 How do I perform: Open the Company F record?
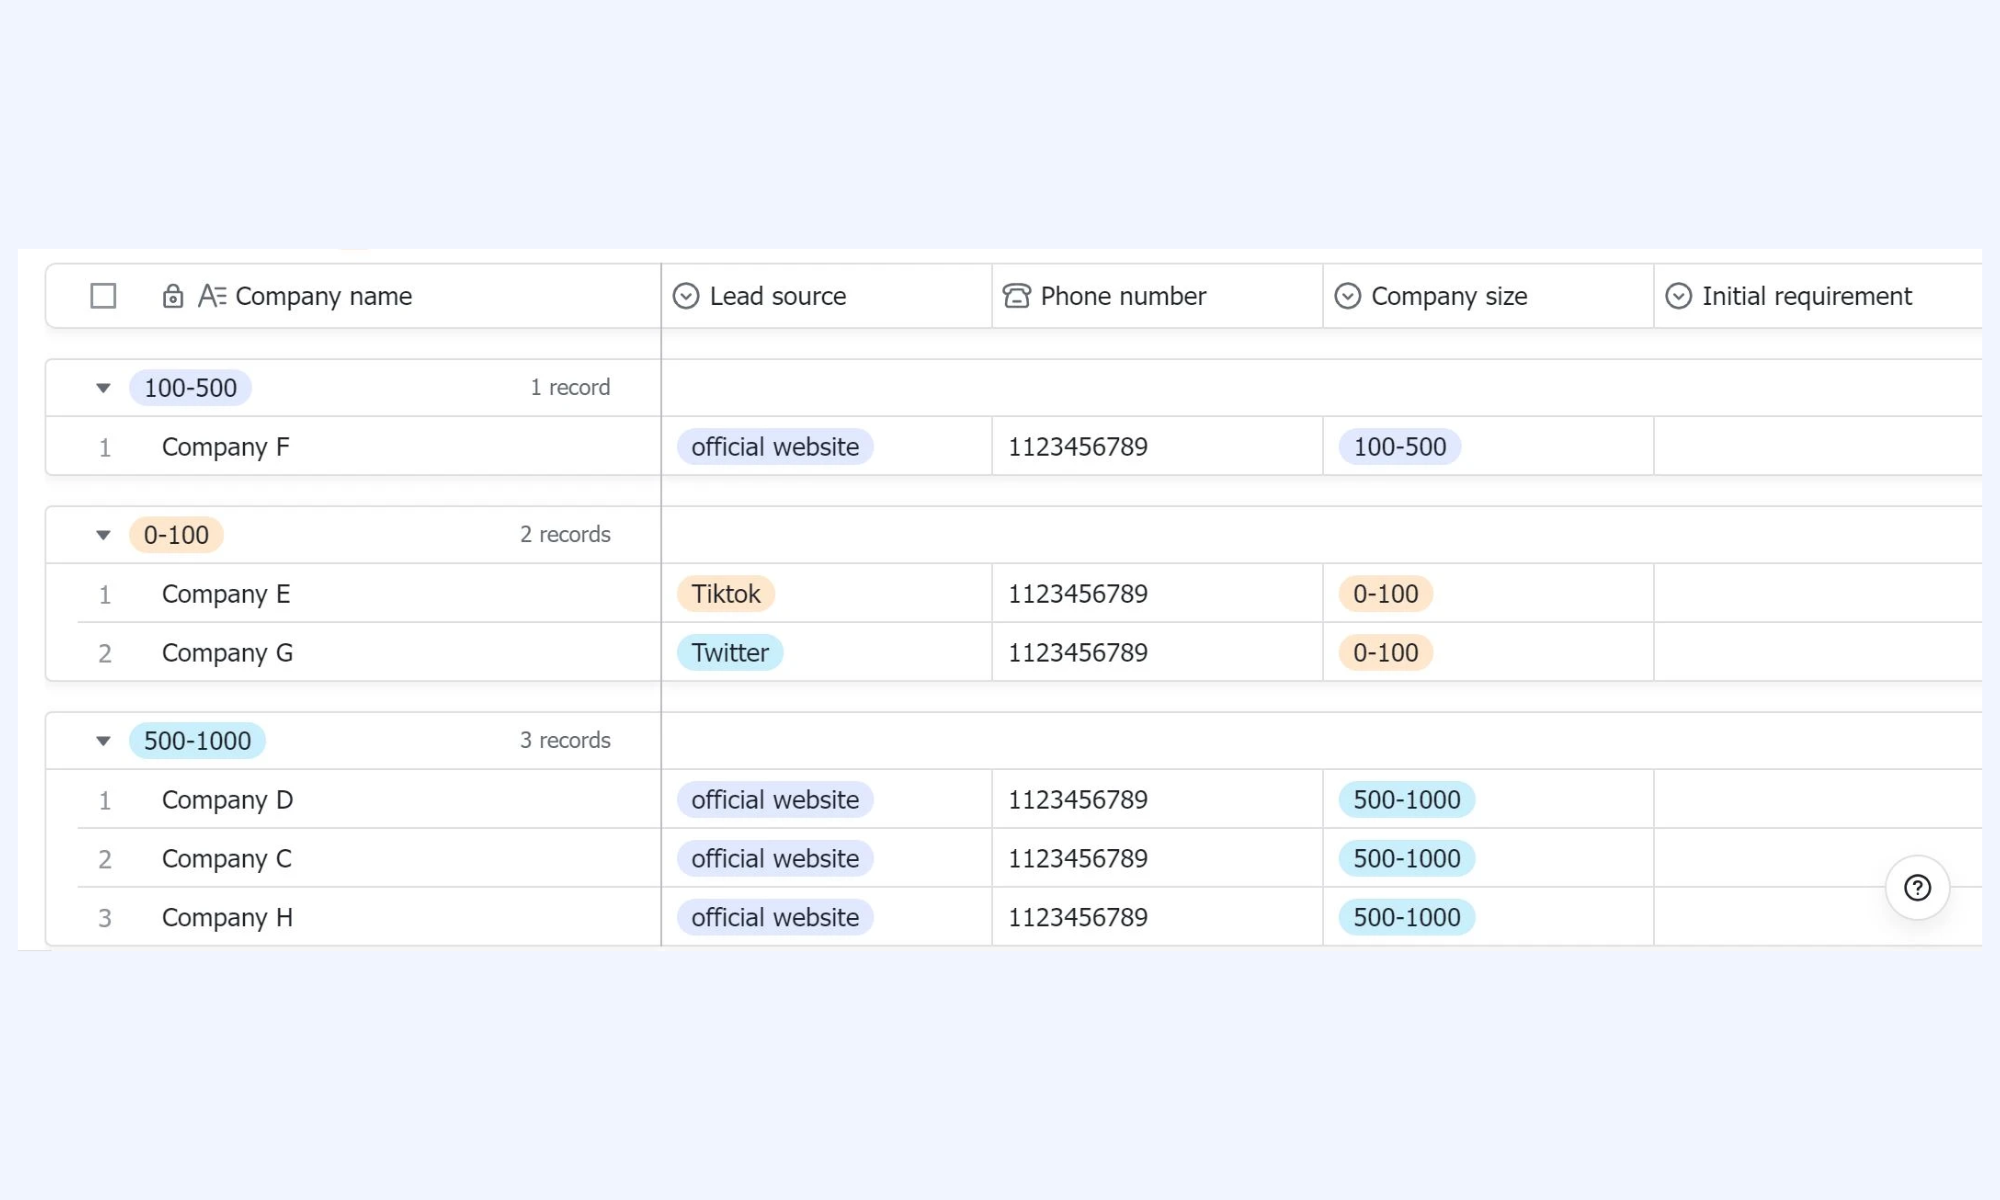pyautogui.click(x=225, y=447)
